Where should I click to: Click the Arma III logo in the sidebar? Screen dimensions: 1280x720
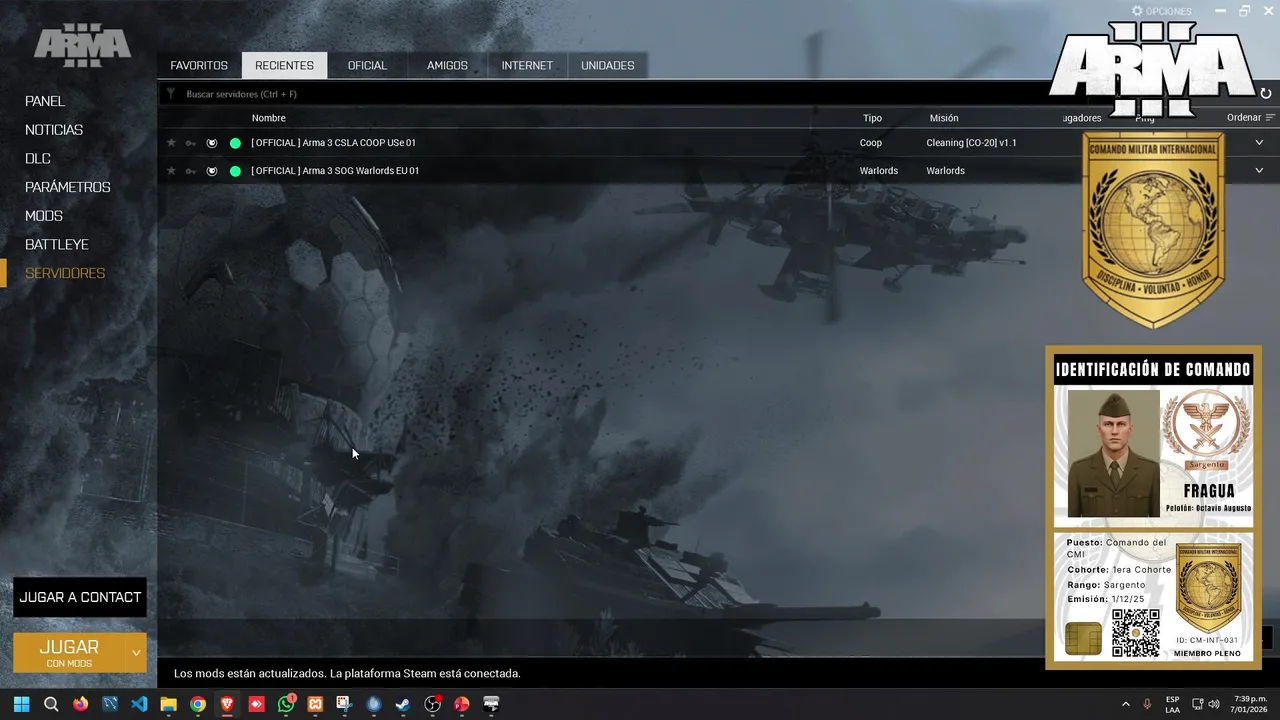point(82,47)
